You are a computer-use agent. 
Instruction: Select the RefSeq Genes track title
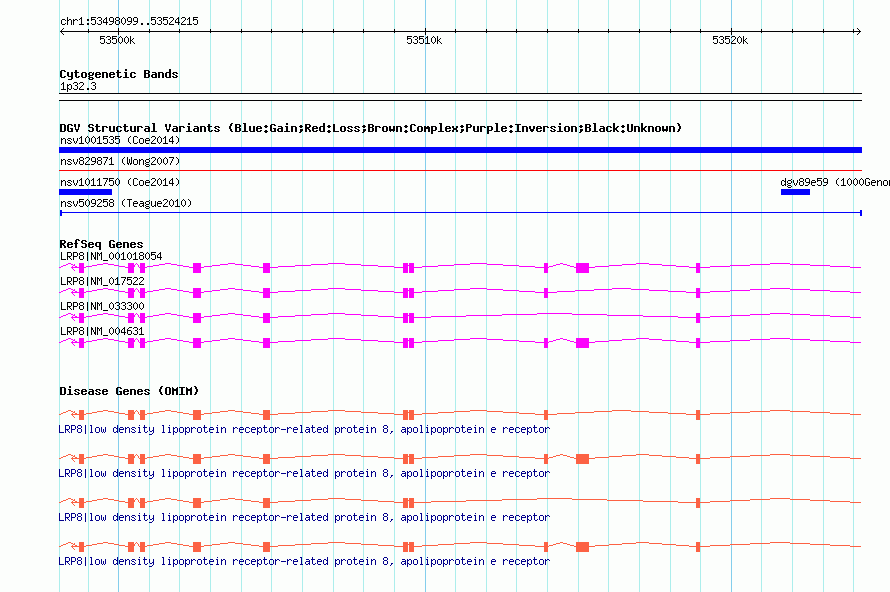[101, 244]
